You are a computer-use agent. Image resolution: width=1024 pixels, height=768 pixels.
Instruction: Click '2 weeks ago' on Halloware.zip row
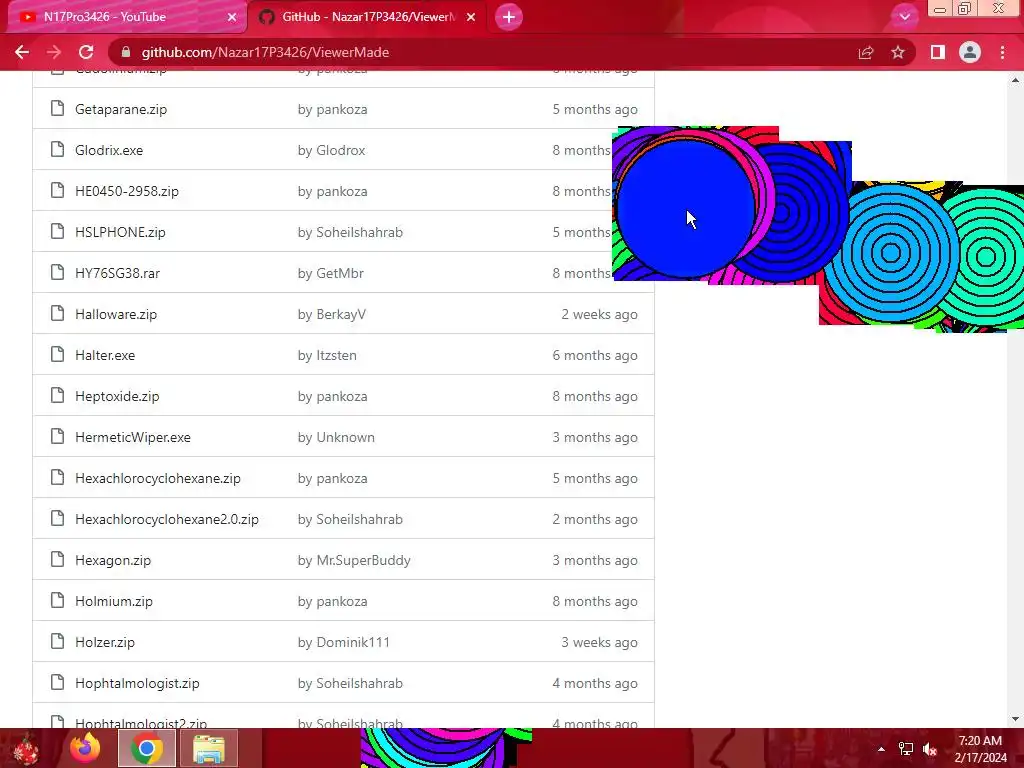[600, 314]
